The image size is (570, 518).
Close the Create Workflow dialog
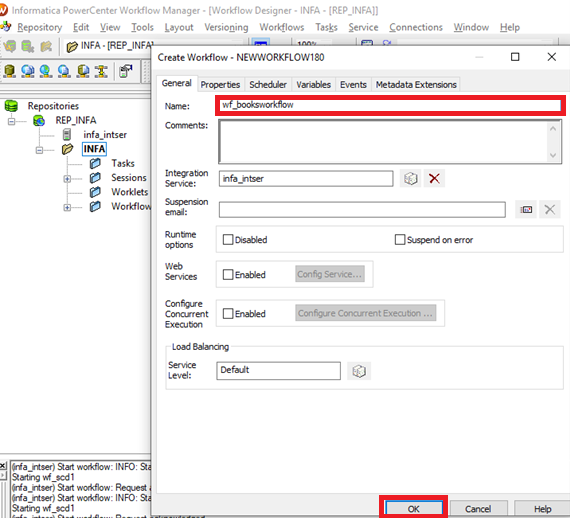coord(551,57)
